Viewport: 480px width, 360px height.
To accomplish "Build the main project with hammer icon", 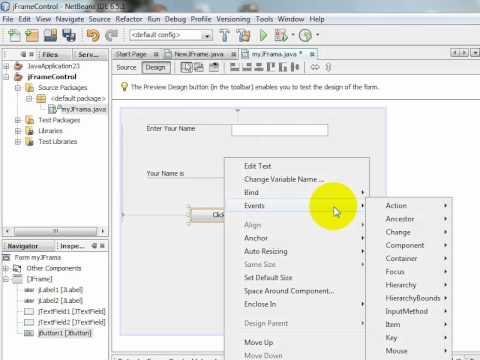I will pyautogui.click(x=224, y=35).
